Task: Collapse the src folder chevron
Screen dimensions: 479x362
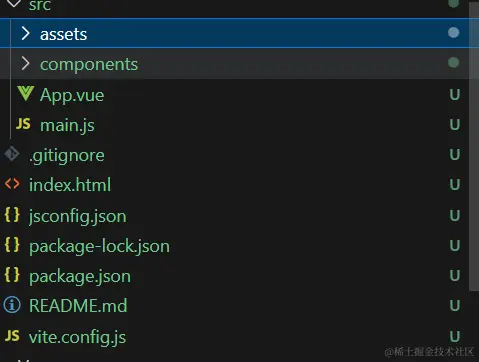Action: (x=14, y=3)
